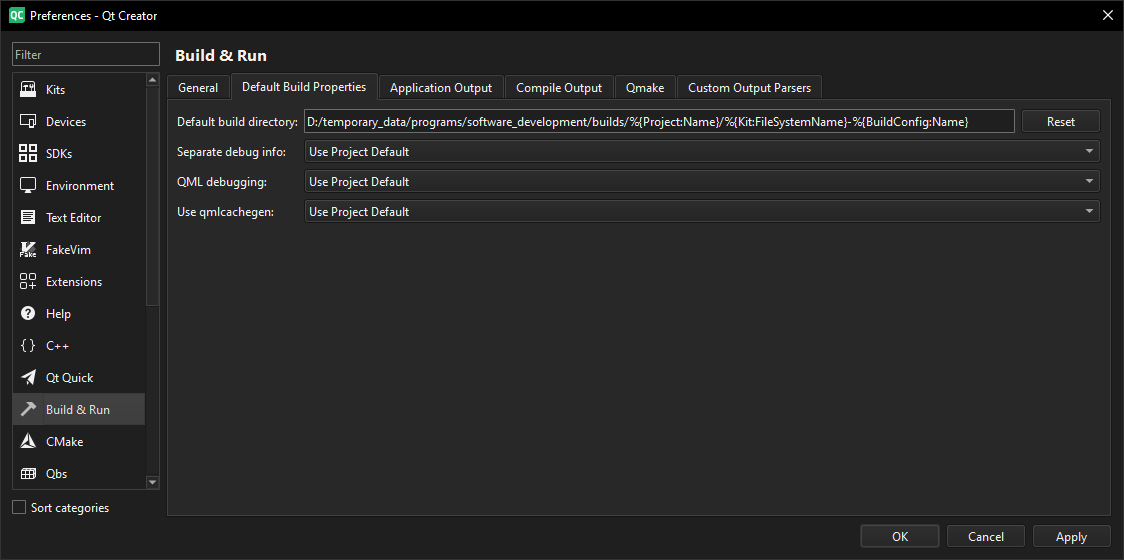Select the C++ category label

57,346
